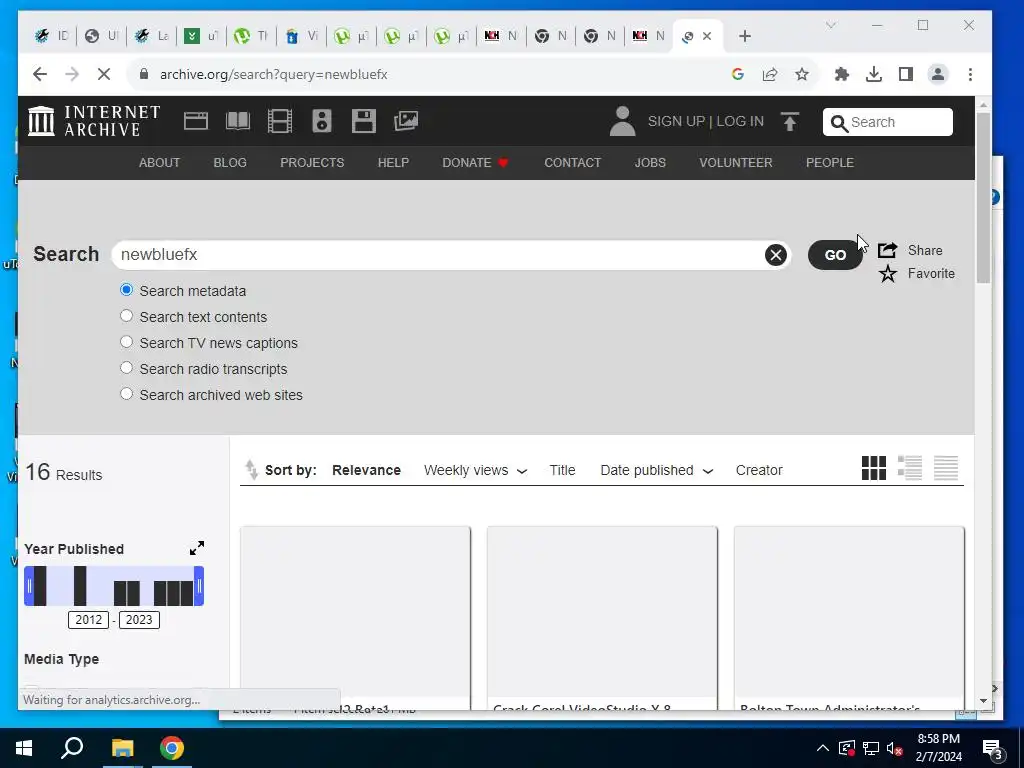Screen dimensions: 1024x768
Task: Switch to tile grid view
Action: (874, 468)
